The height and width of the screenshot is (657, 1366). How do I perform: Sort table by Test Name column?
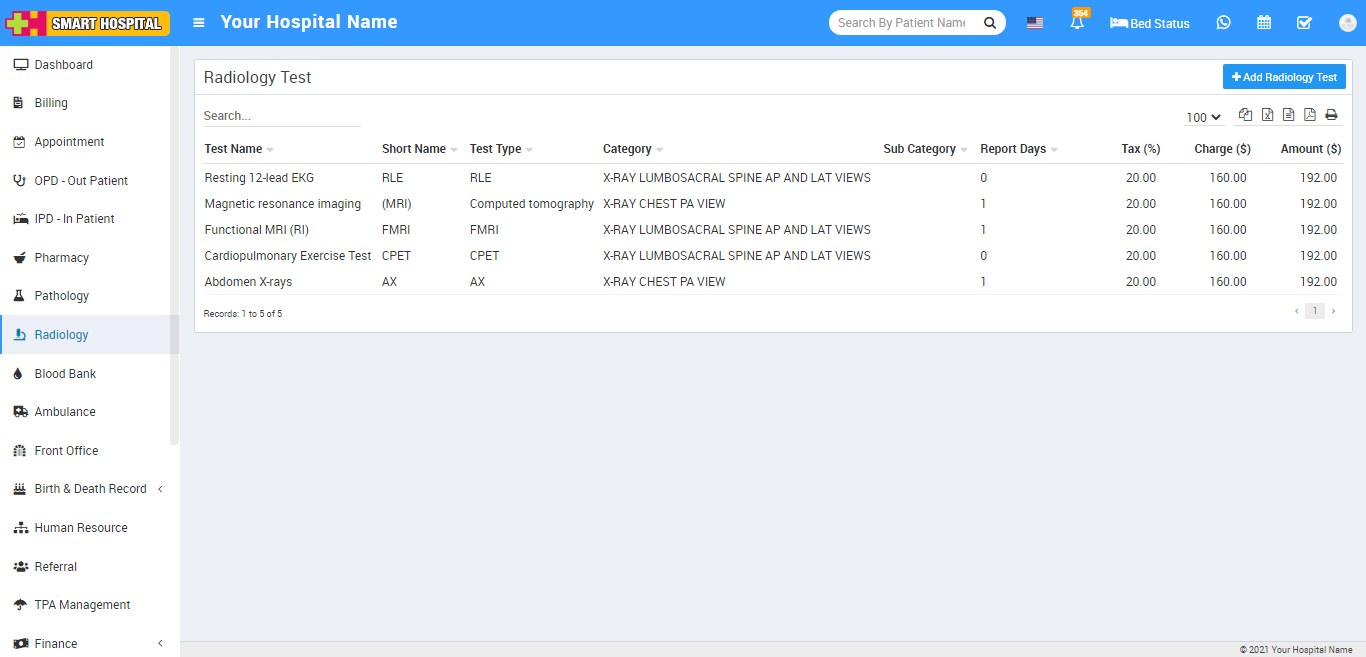(233, 149)
